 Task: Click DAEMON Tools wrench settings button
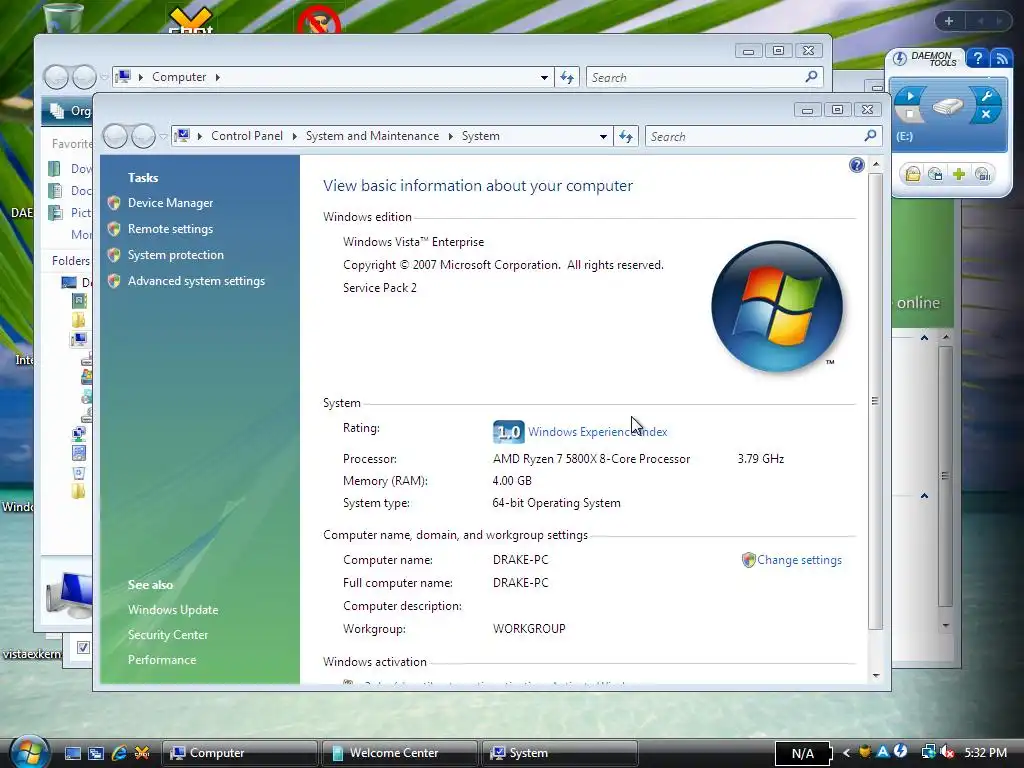[986, 96]
